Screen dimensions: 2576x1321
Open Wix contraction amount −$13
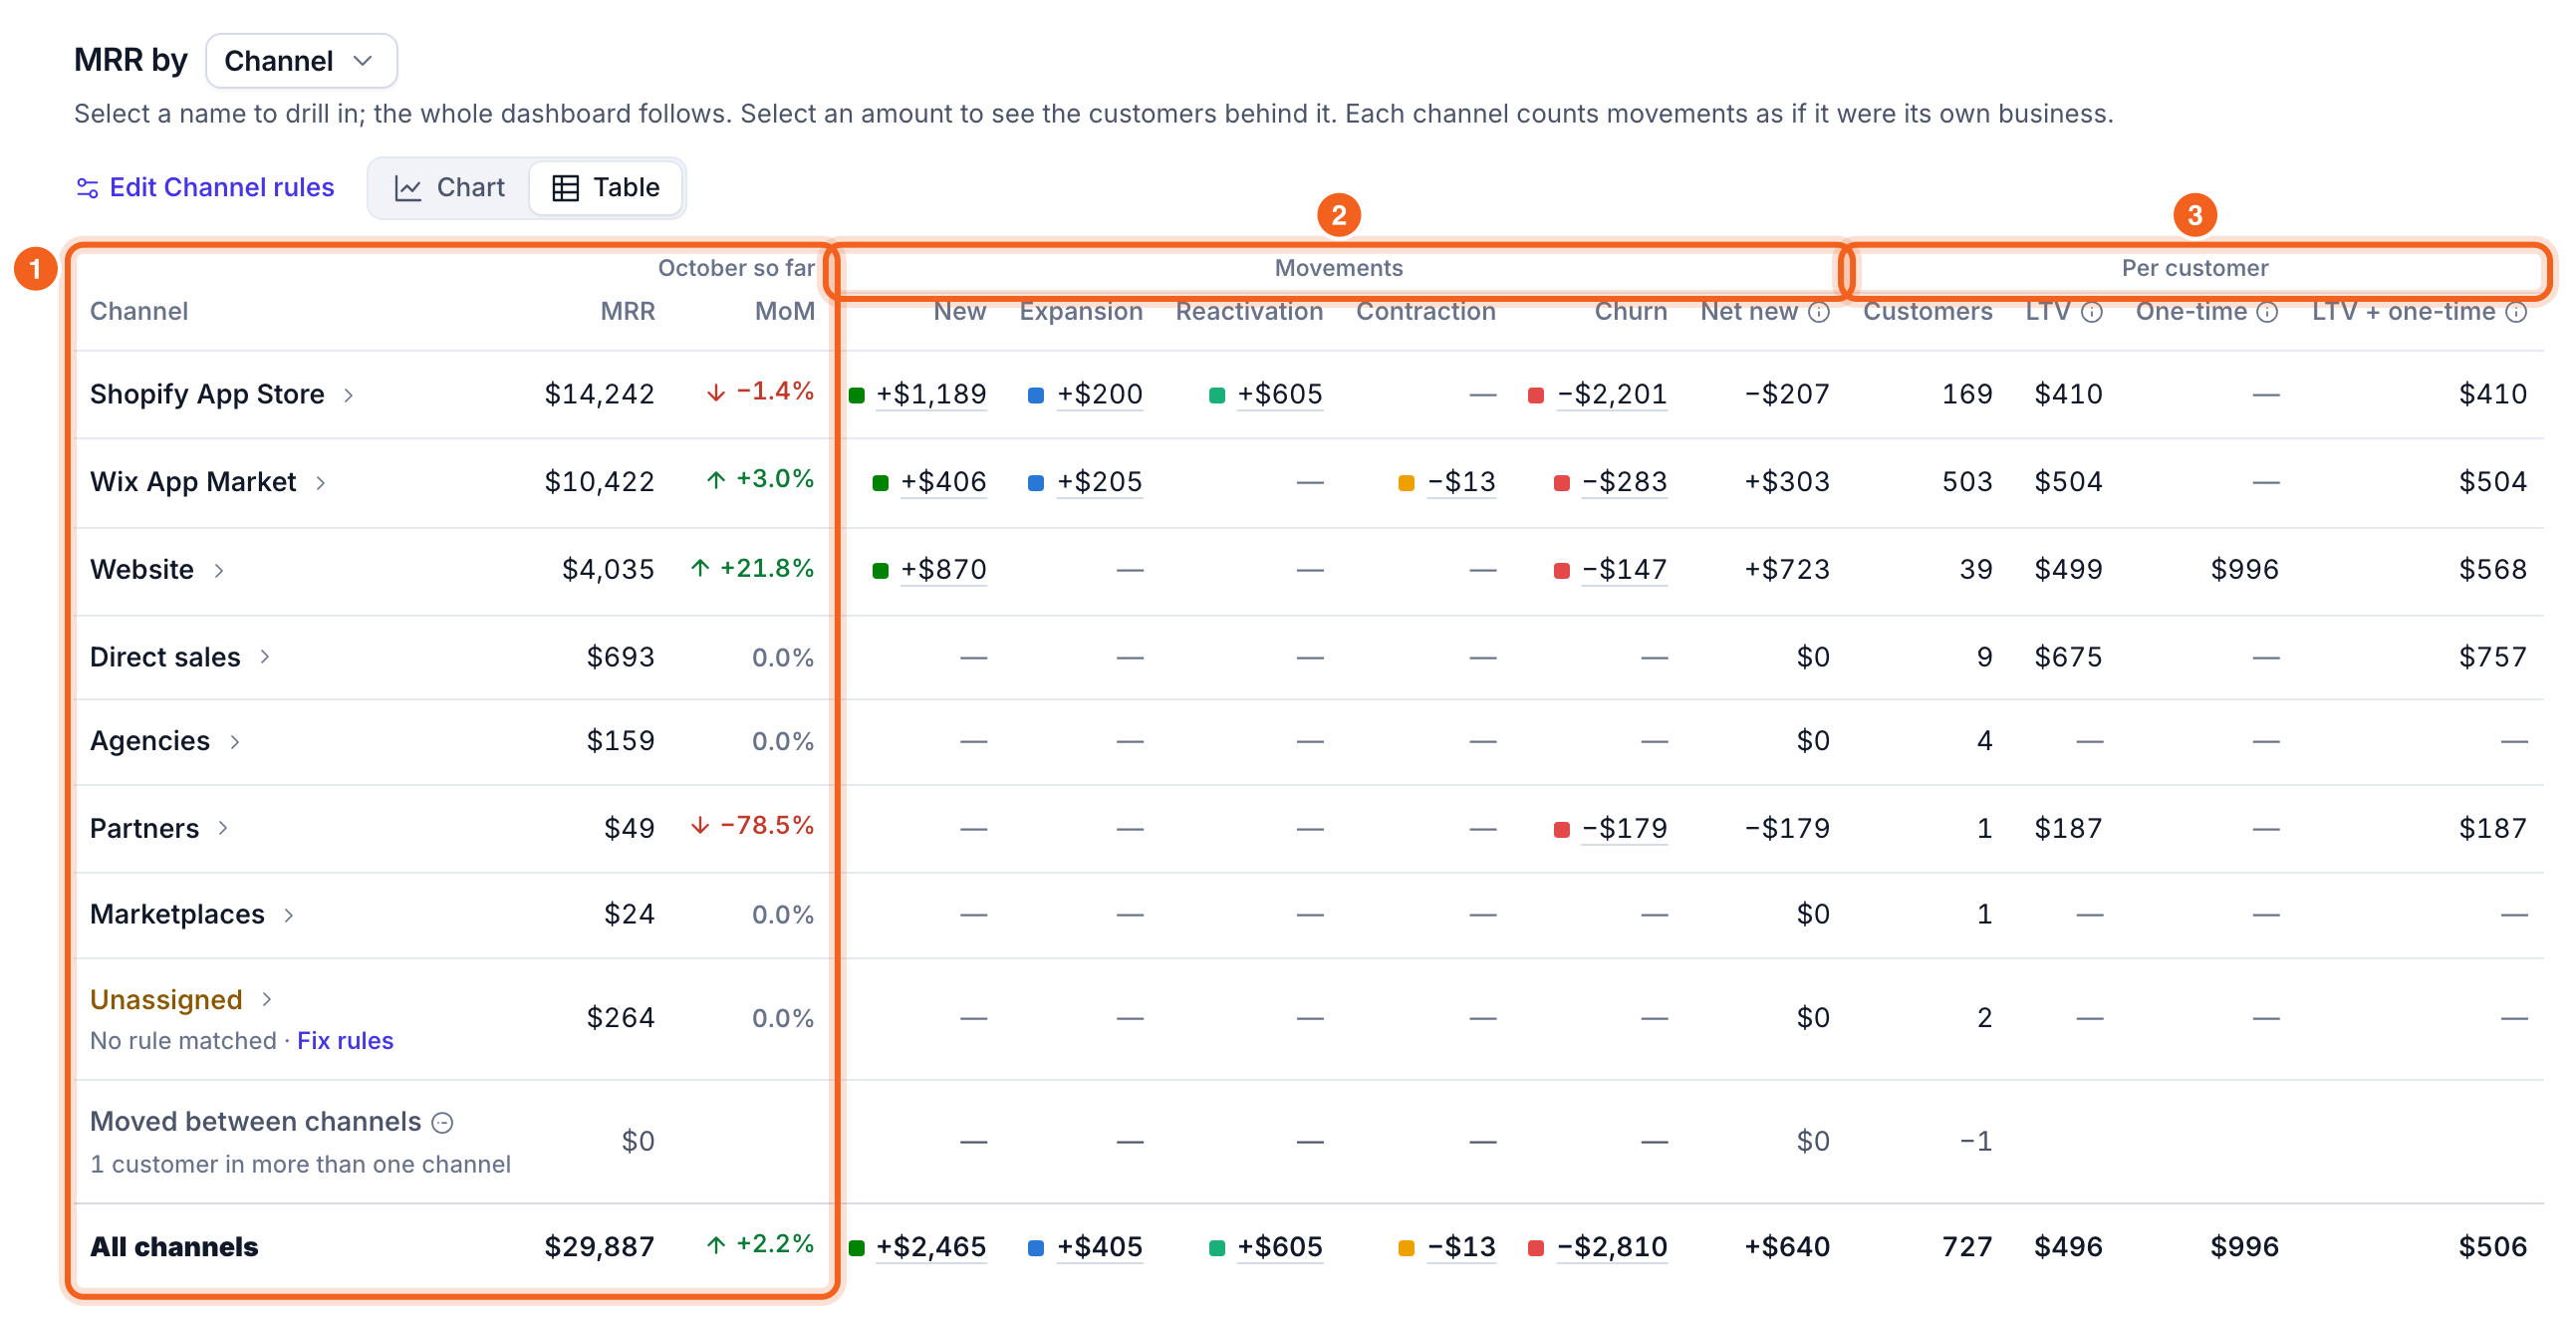(1461, 482)
